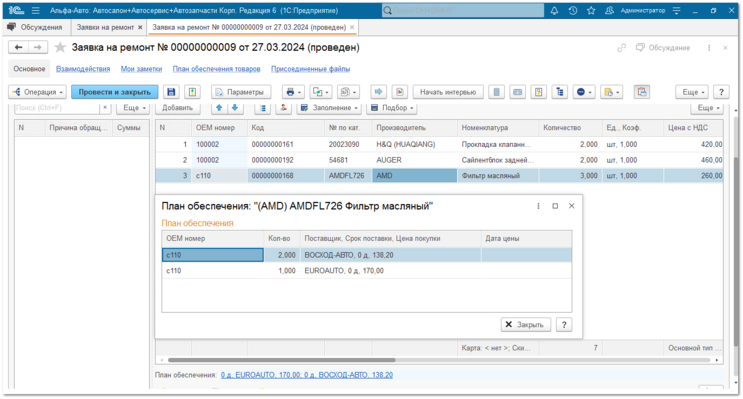Click the second icon after Начать интервью
This screenshot has width=743, height=399.
point(517,92)
